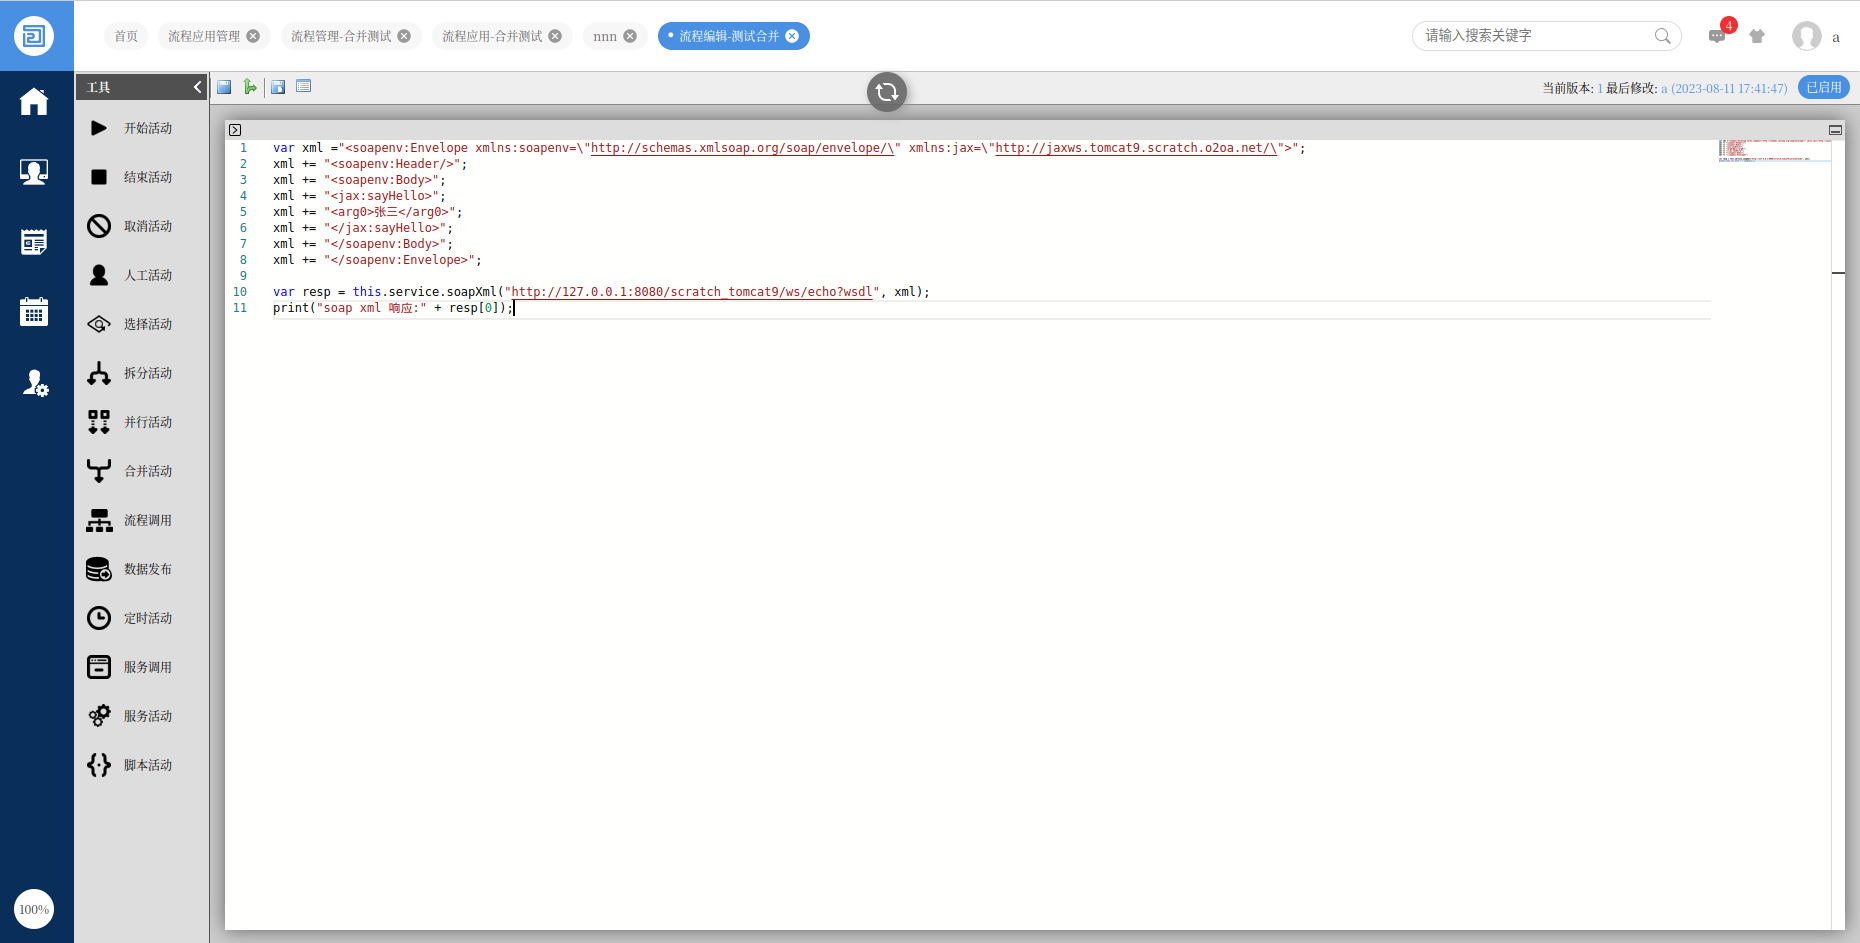Select the 取消活动 tool
This screenshot has width=1860, height=943.
pyautogui.click(x=141, y=226)
